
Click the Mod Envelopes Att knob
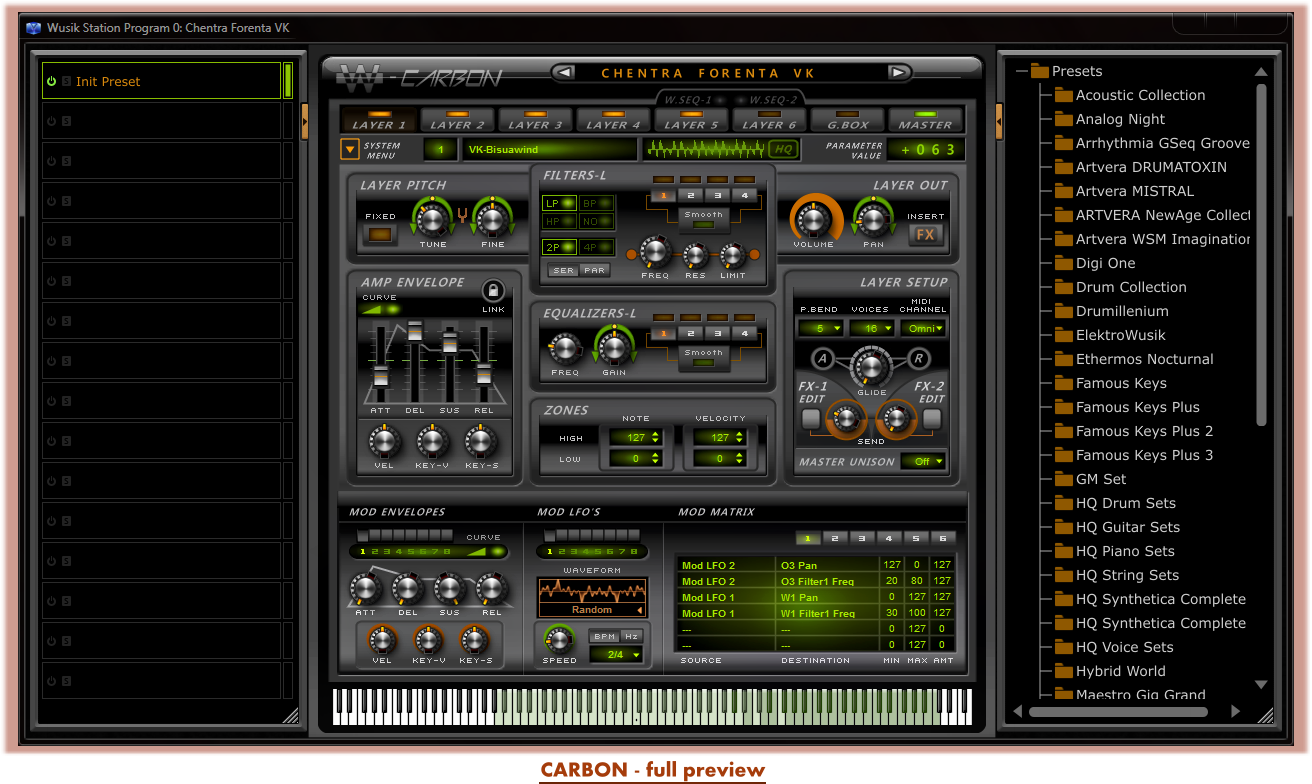coord(365,590)
